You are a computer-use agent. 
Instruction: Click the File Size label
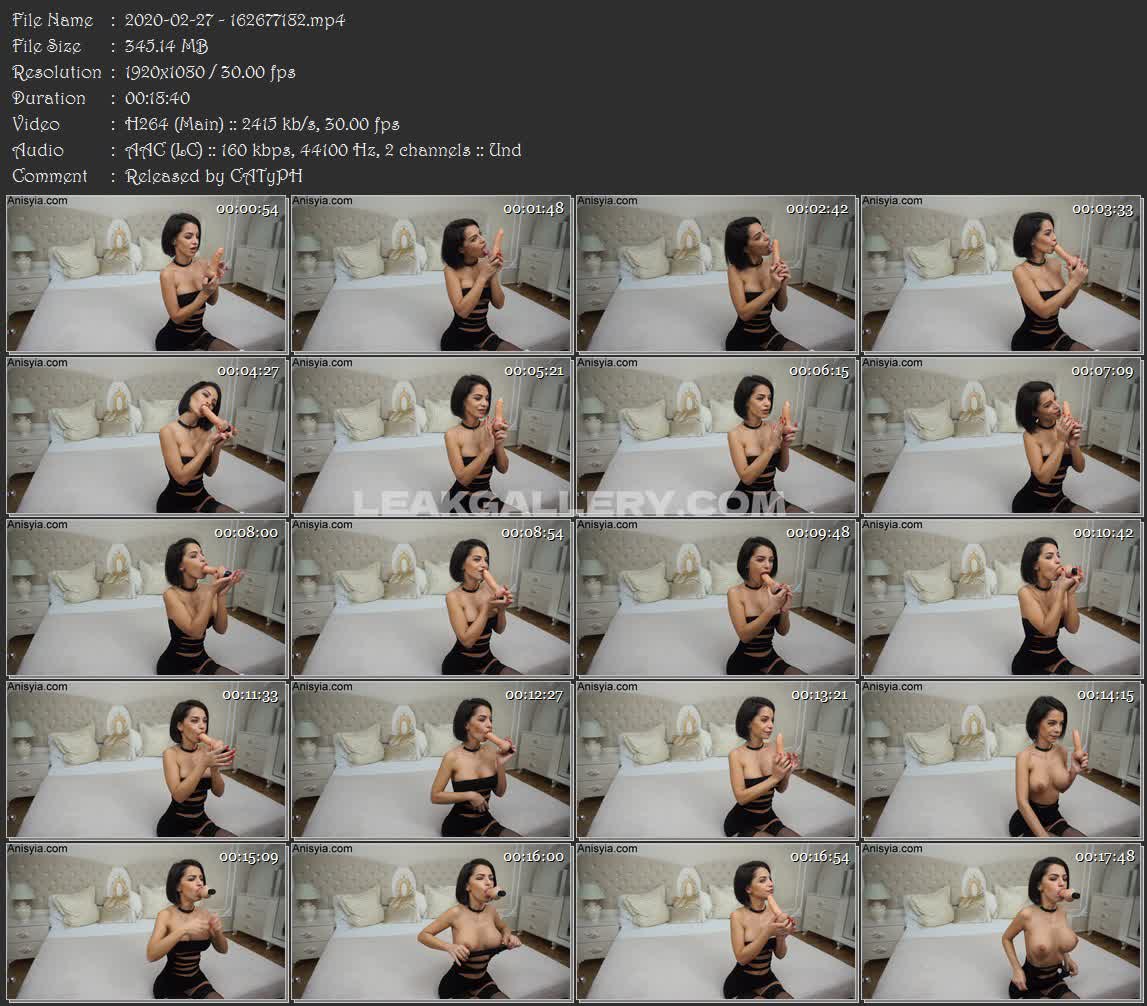[47, 46]
